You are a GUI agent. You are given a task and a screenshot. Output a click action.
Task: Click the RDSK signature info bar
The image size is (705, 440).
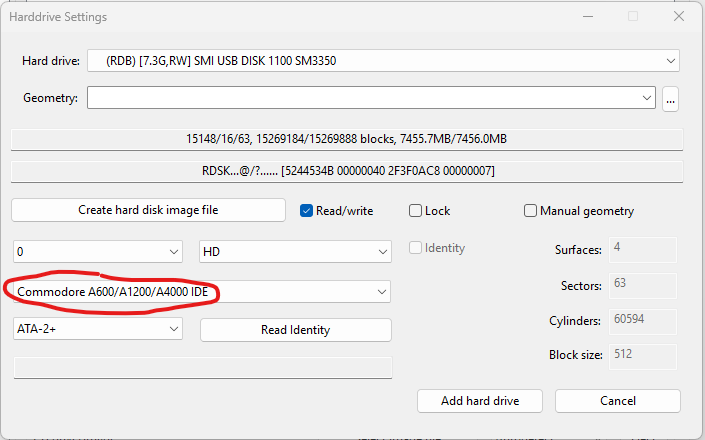(x=346, y=171)
